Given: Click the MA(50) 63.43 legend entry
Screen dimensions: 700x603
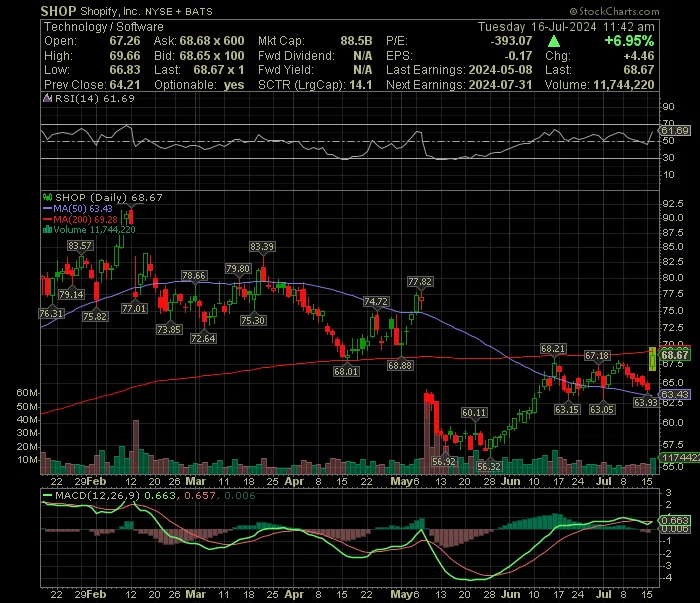Looking at the screenshot, I should 78,208.
